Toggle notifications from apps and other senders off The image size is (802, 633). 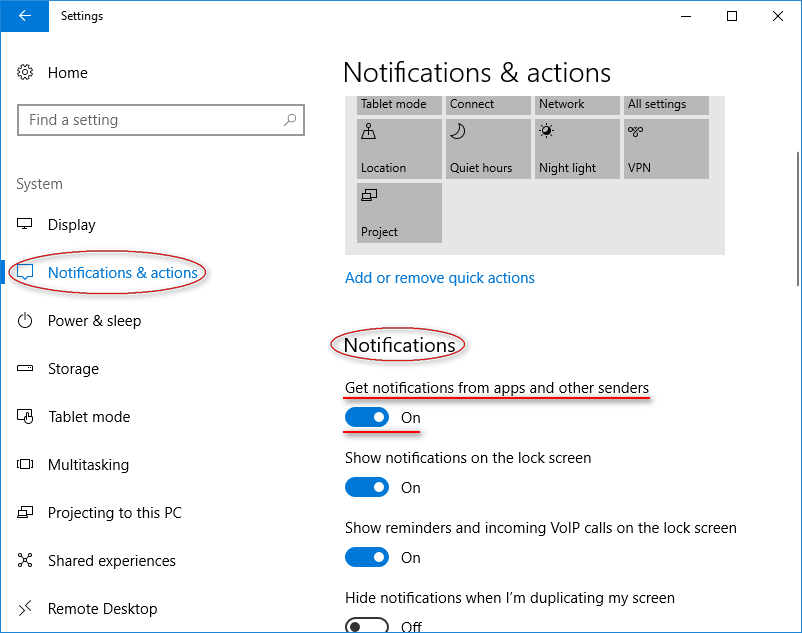(x=367, y=417)
